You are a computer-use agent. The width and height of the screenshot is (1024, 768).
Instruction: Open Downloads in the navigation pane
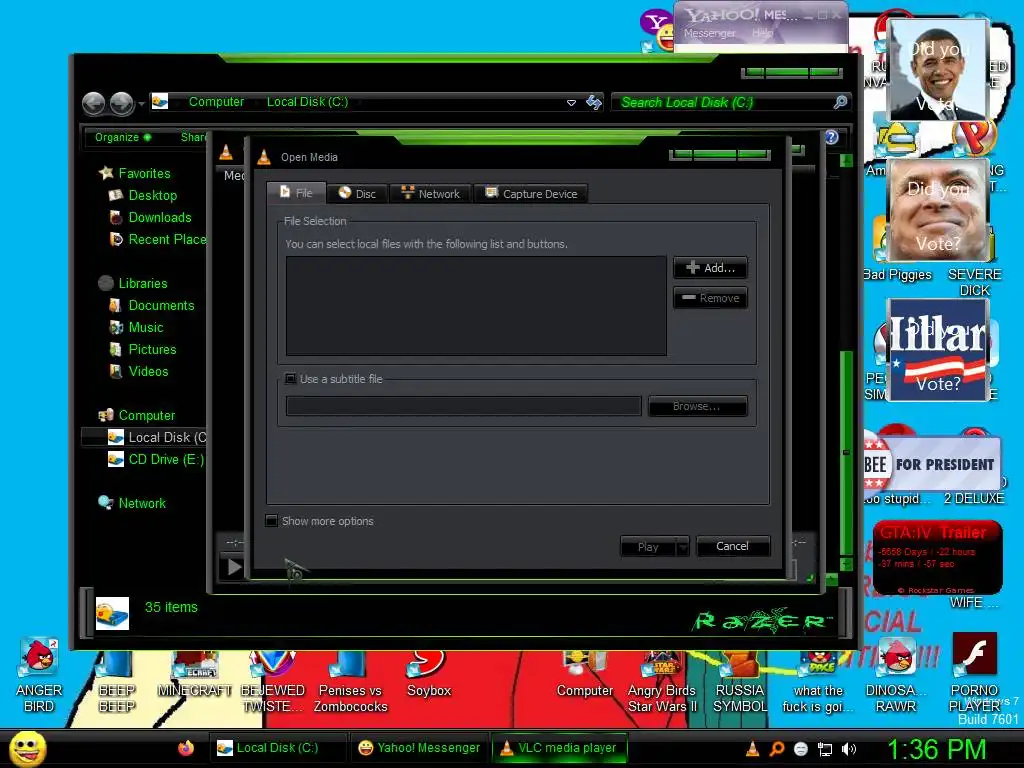[159, 217]
